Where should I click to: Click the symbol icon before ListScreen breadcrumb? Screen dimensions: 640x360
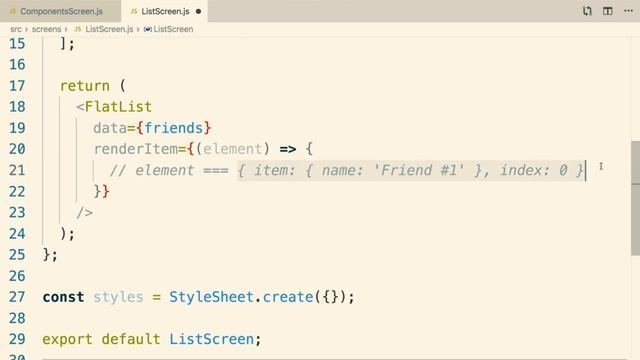click(148, 29)
